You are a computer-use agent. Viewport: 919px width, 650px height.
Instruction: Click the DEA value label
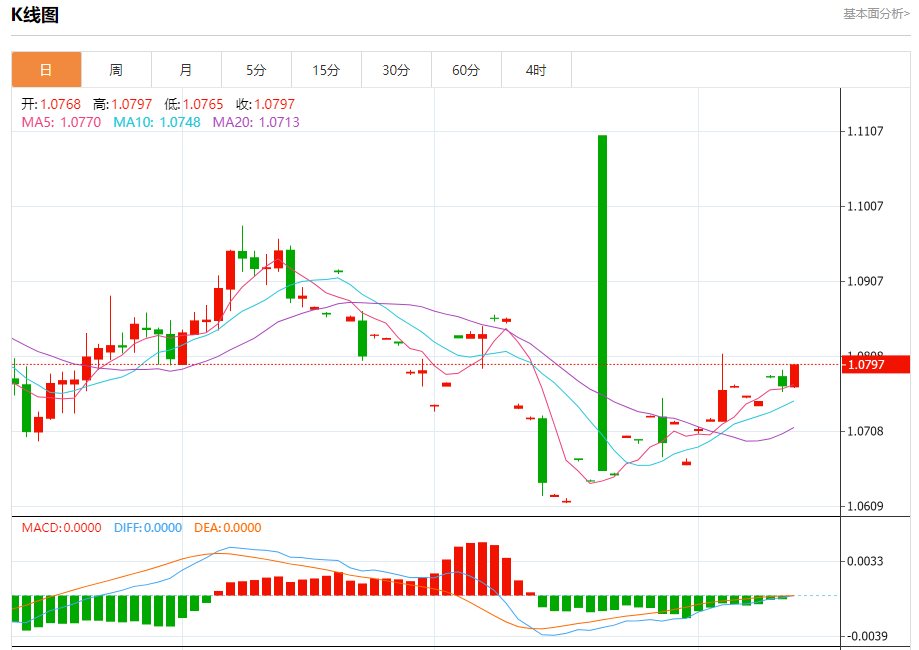(227, 528)
